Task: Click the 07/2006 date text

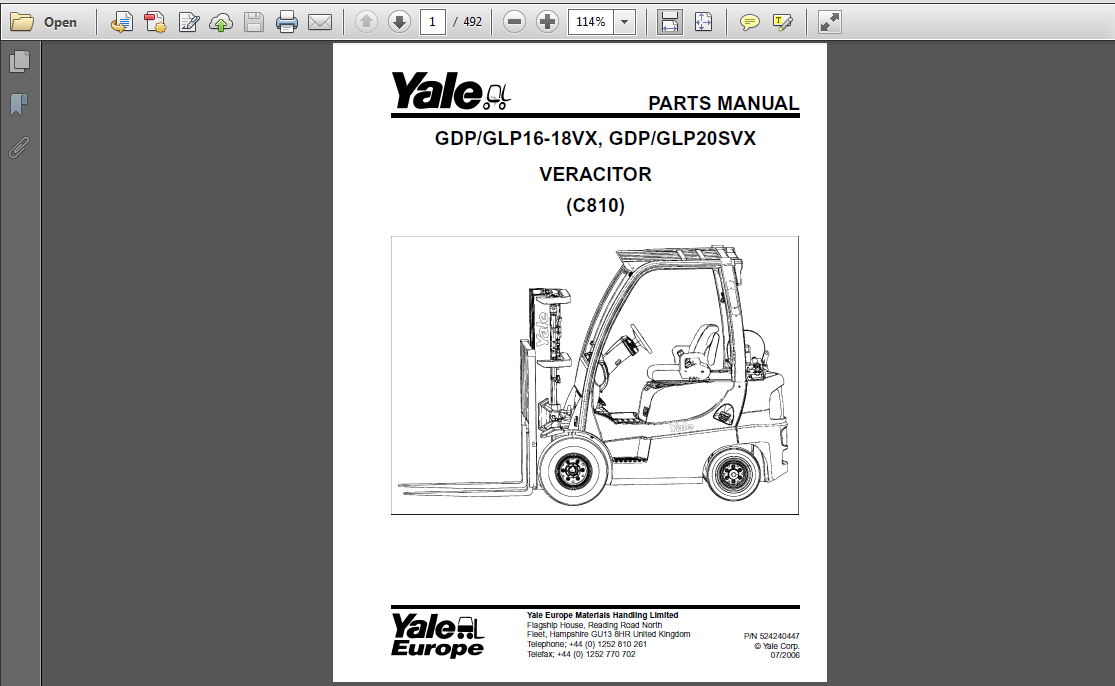Action: [x=785, y=655]
